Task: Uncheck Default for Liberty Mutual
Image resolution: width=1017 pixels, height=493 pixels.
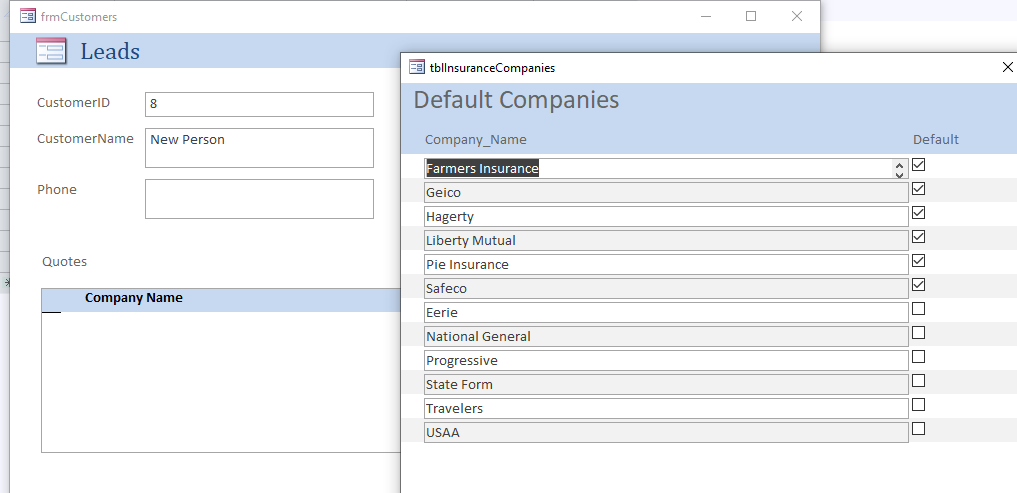Action: [918, 237]
